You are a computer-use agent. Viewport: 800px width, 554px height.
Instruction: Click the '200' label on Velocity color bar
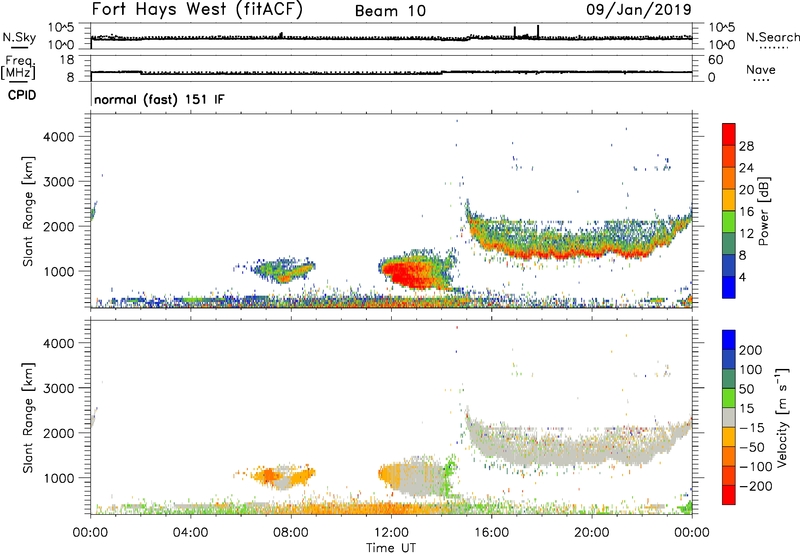coord(751,350)
